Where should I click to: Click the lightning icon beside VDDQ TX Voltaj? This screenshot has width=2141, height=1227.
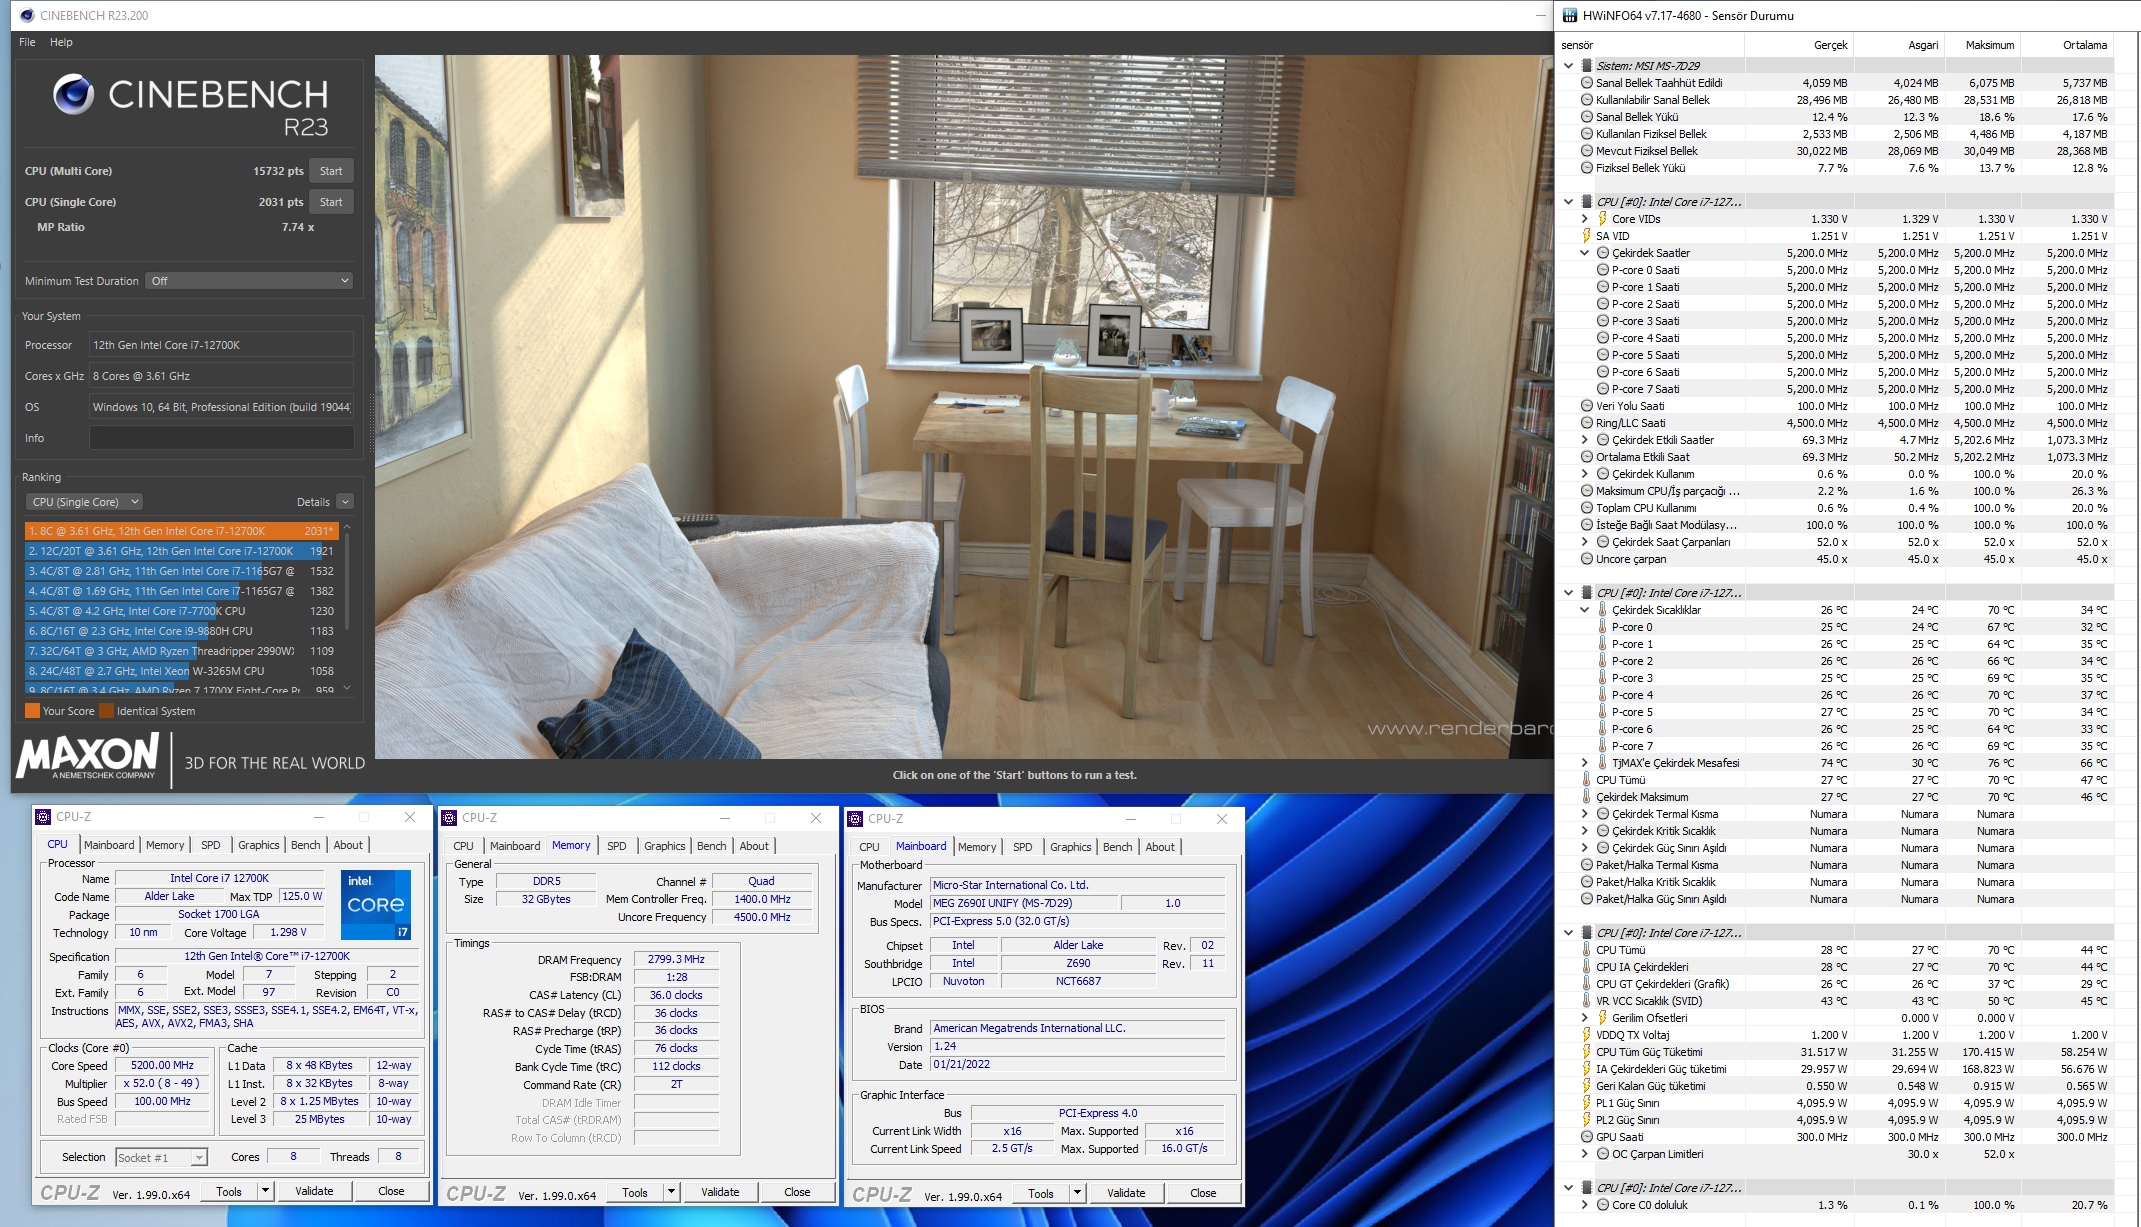tap(1586, 1035)
